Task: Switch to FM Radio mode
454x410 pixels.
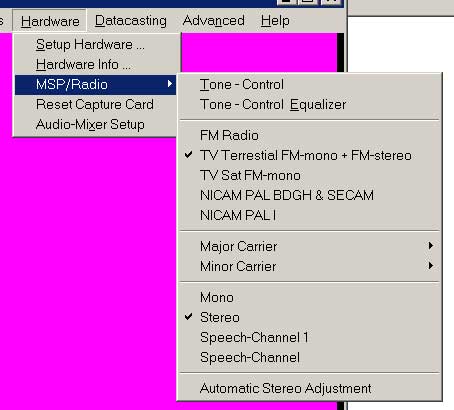Action: pos(309,135)
